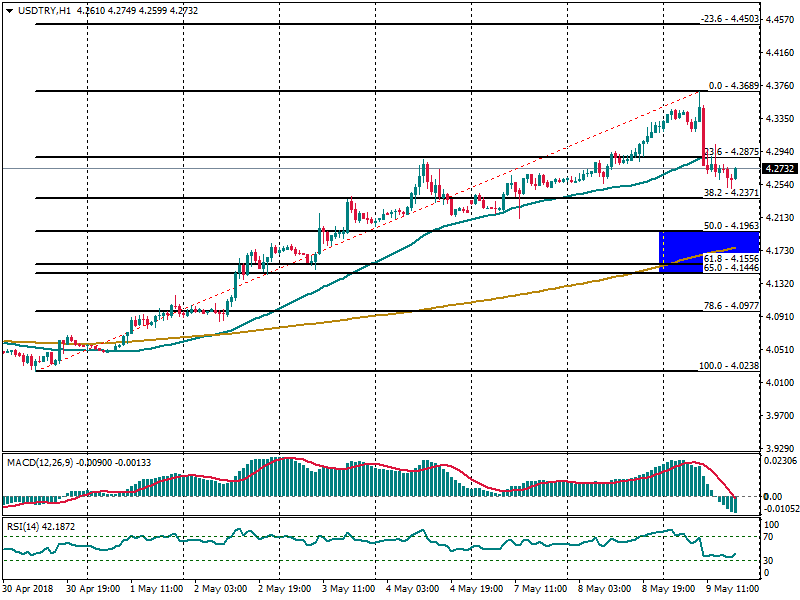This screenshot has height=600, width=800.
Task: Select the 50.0 - 4.1963 Fibonacci level label
Action: click(730, 226)
